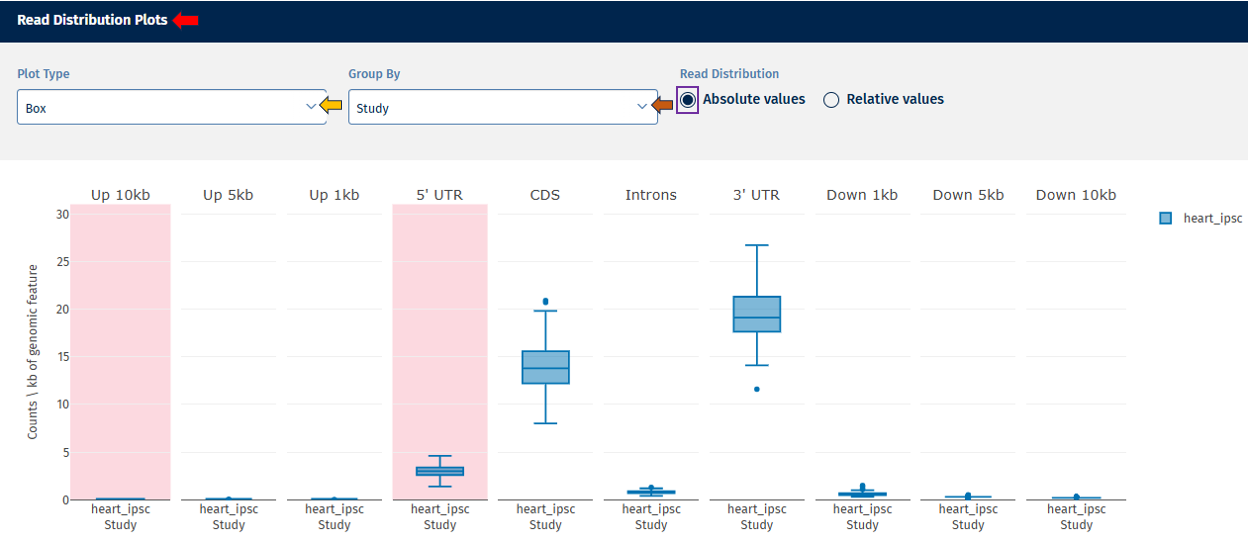Click the orange arrow next to Group By
This screenshot has height=539, width=1250.
(662, 105)
